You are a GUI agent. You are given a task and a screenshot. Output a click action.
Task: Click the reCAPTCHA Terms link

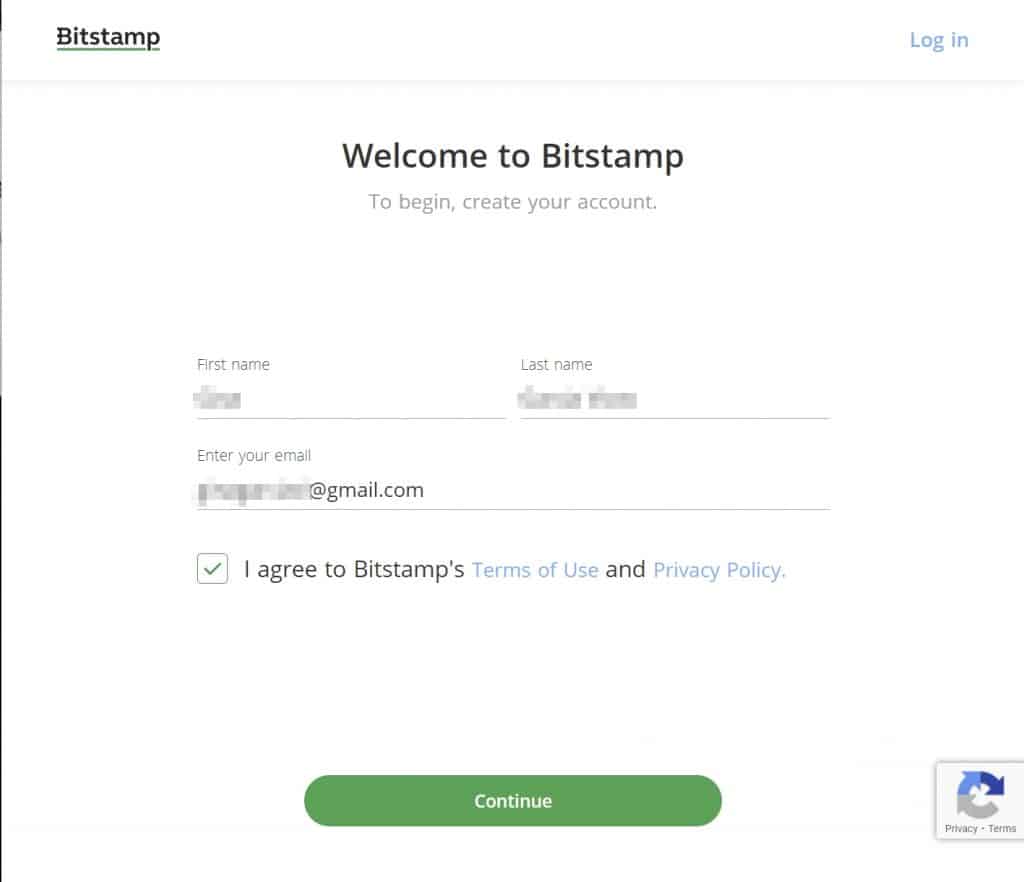coord(1001,828)
